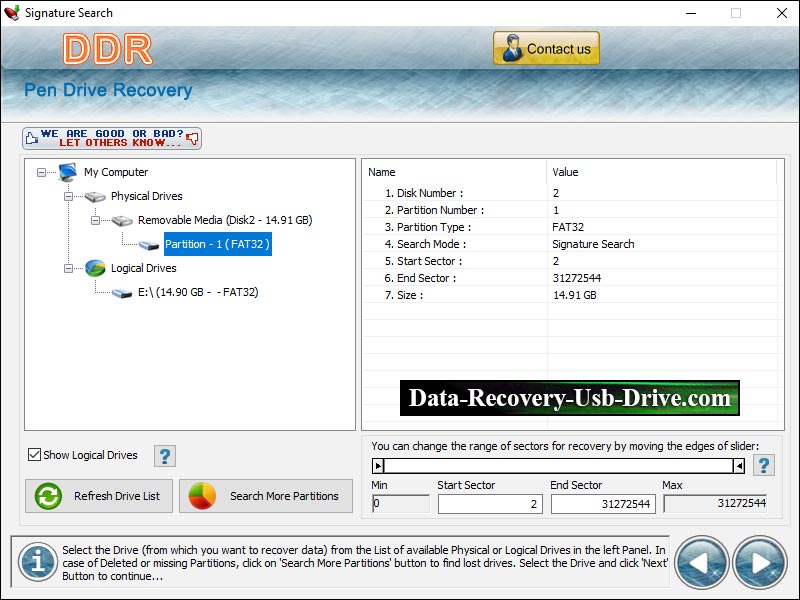Collapse the Physical Drives node
The image size is (800, 600).
[68, 196]
